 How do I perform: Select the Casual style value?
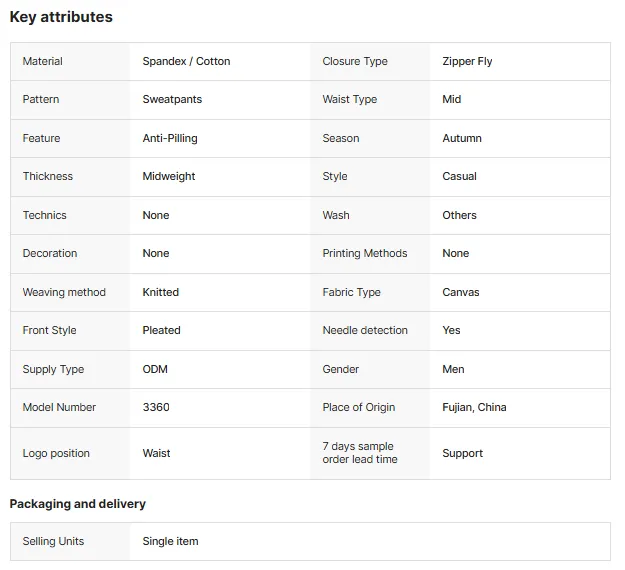tap(459, 176)
